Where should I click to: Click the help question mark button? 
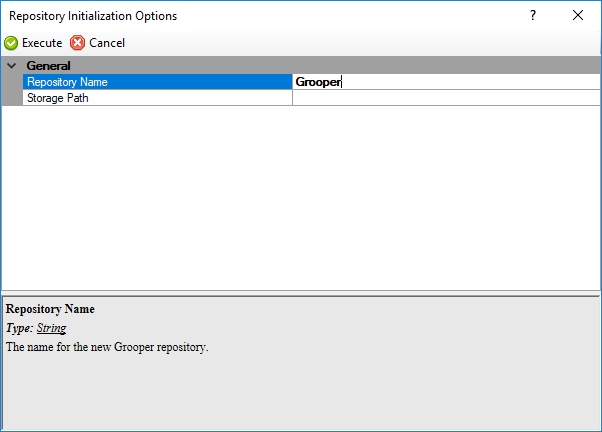[533, 16]
